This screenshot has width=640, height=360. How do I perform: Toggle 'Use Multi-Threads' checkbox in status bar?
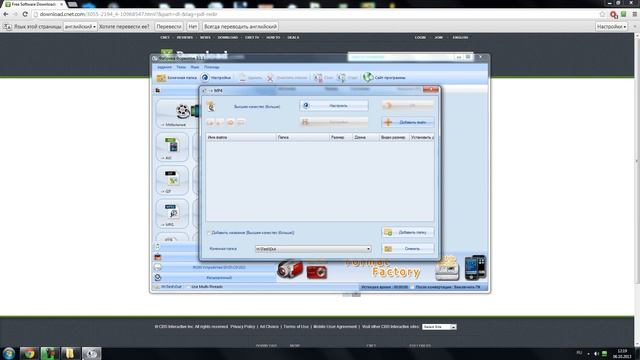click(x=189, y=287)
